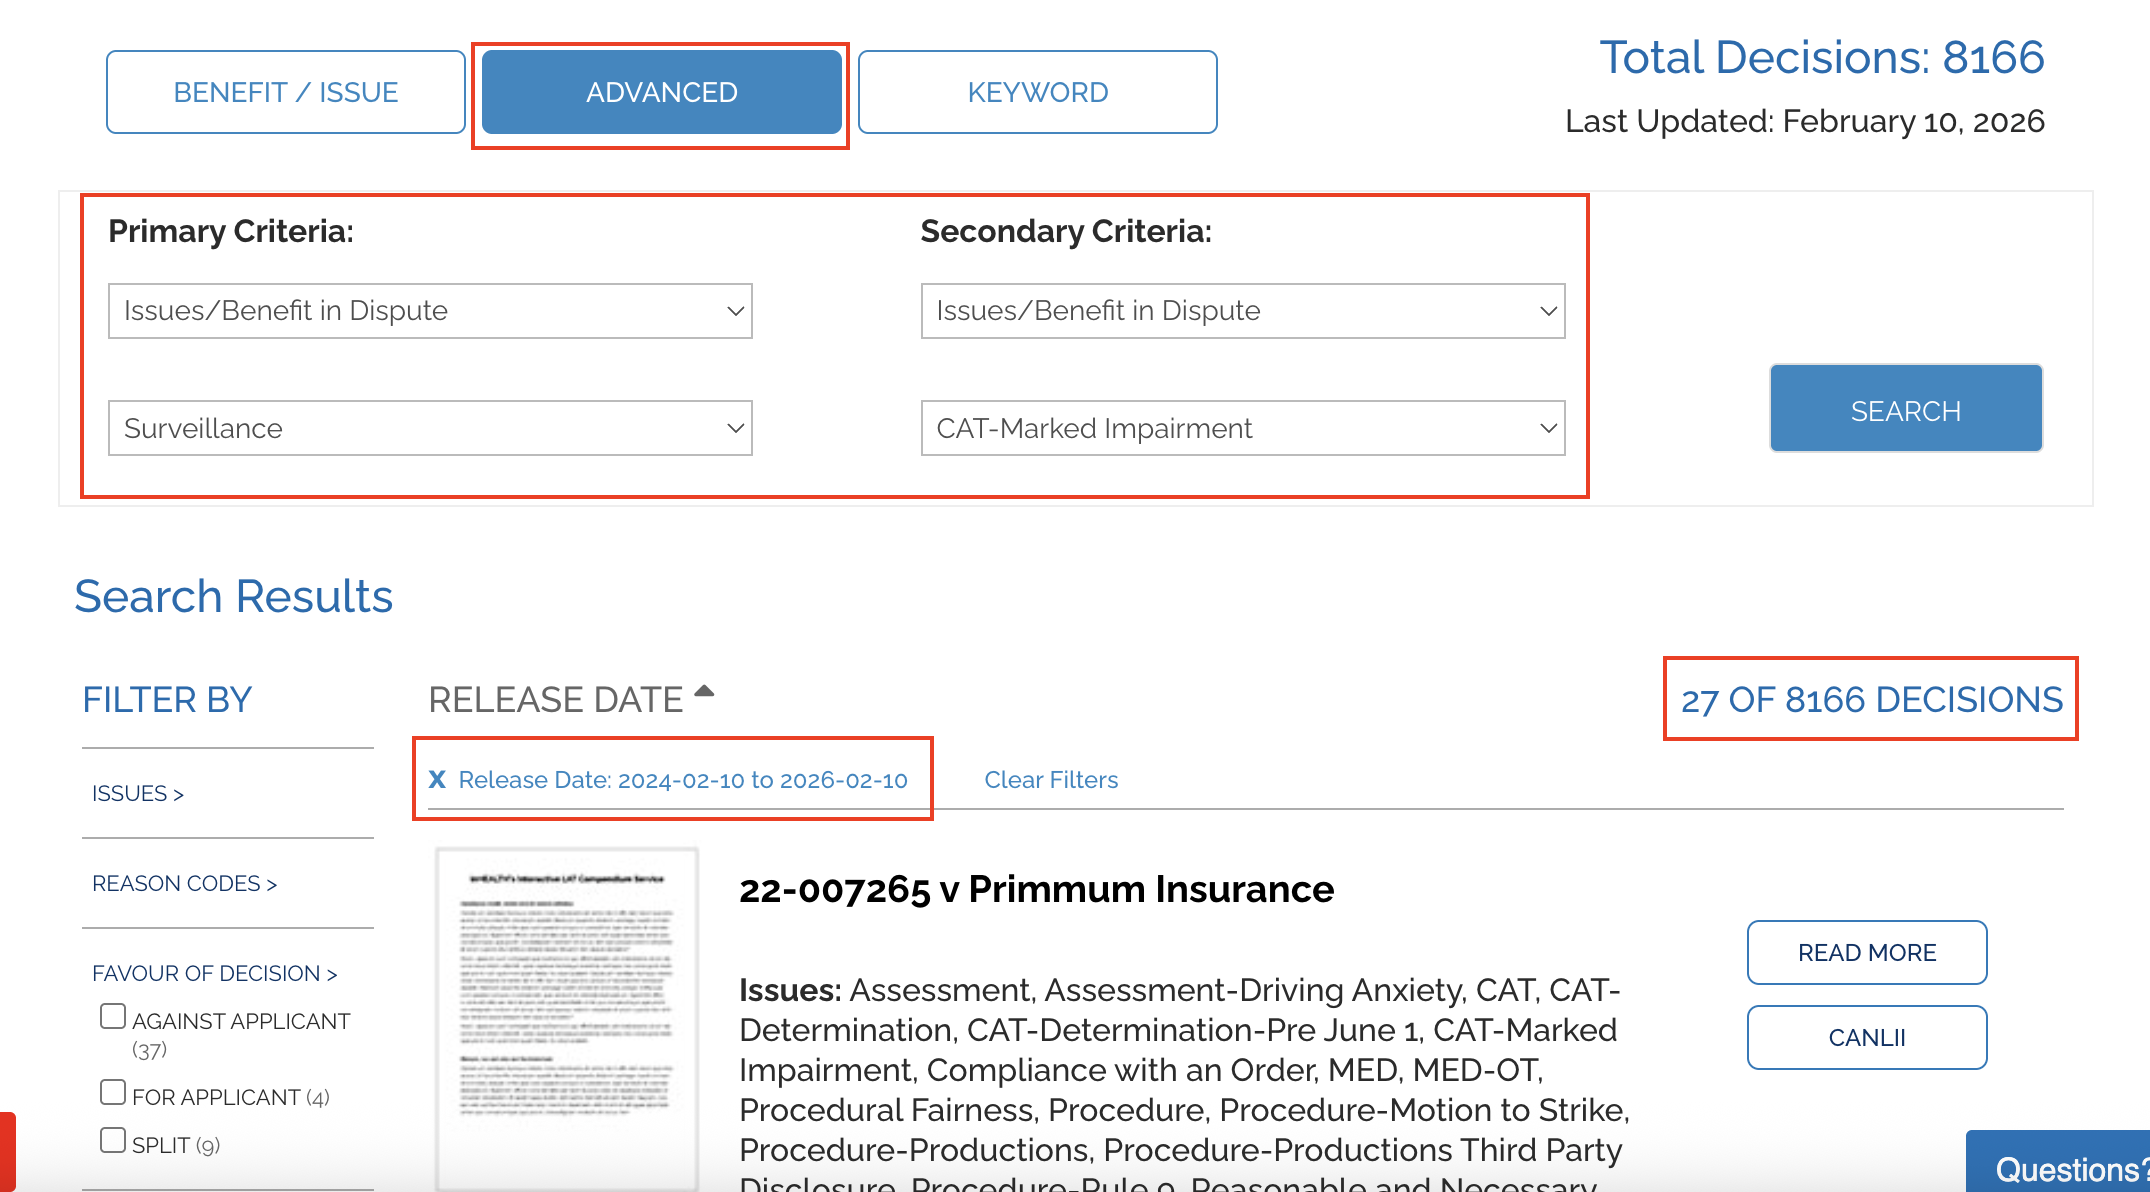
Task: Click Read More for Primmum Insurance decision
Action: point(1866,953)
